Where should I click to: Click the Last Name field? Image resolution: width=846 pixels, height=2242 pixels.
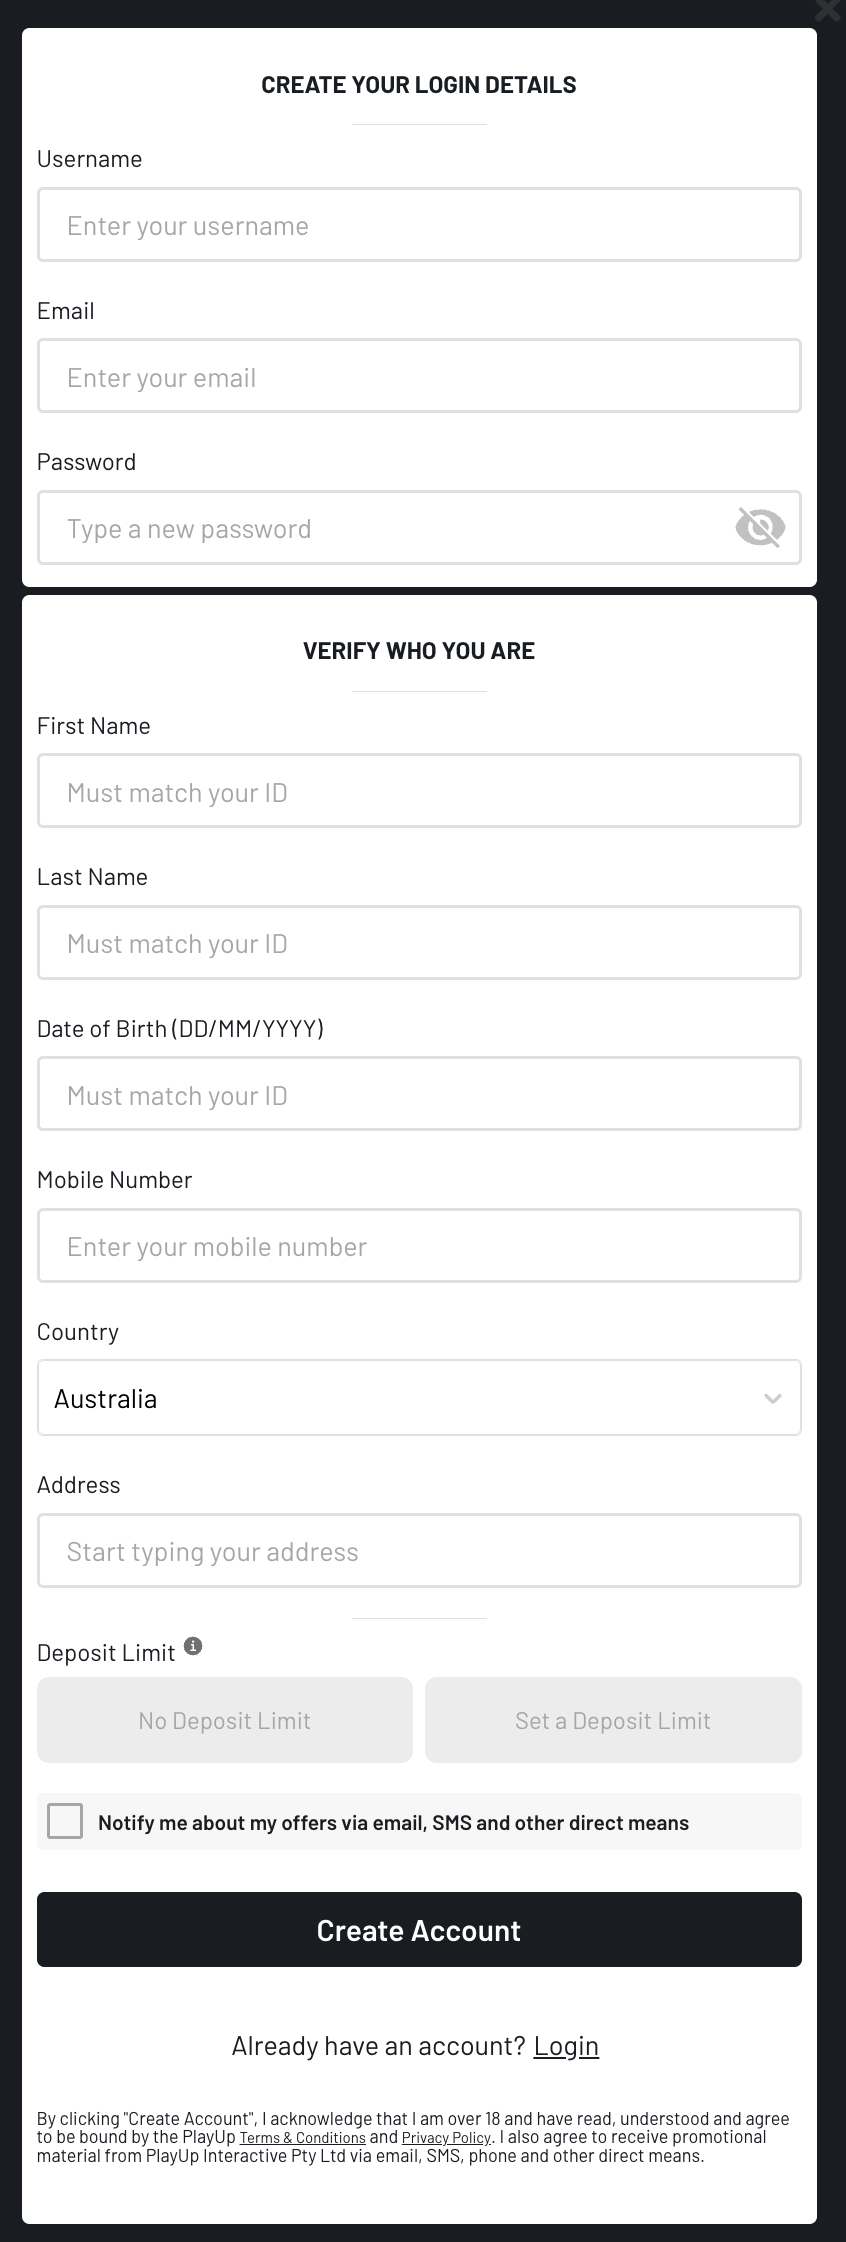click(419, 942)
